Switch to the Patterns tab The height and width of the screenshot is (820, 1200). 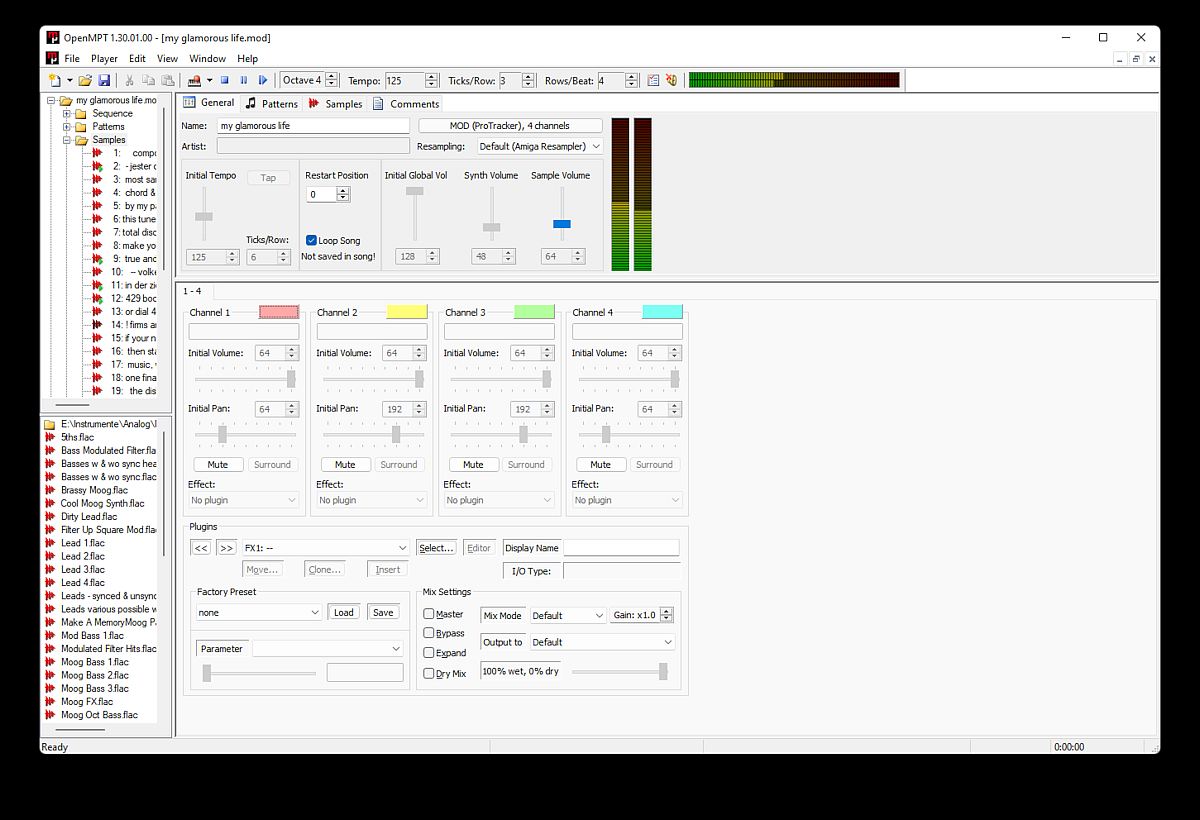click(x=271, y=103)
